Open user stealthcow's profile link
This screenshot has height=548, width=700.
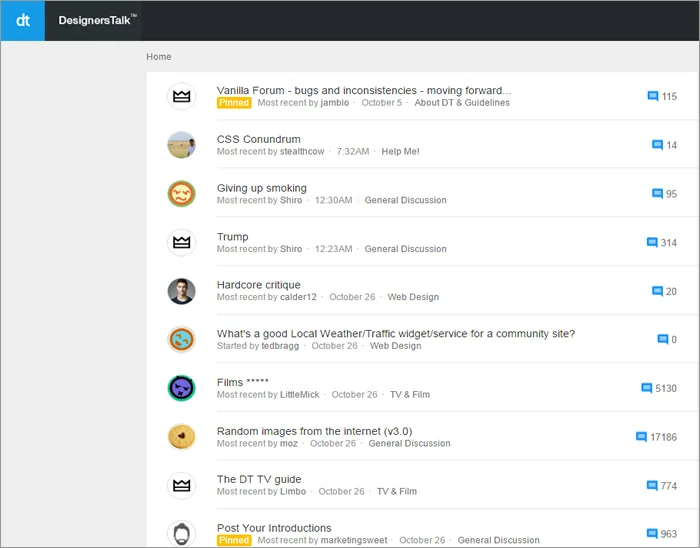[x=302, y=151]
